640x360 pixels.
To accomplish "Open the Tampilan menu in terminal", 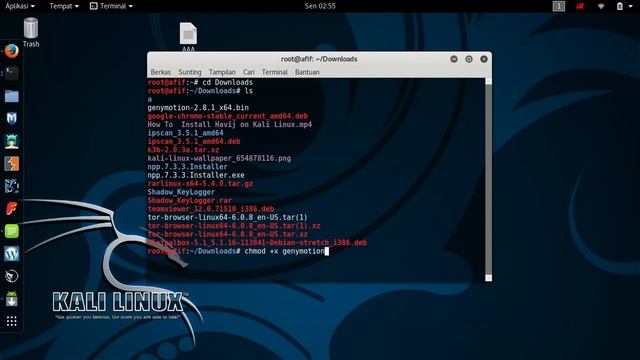I will tap(222, 72).
